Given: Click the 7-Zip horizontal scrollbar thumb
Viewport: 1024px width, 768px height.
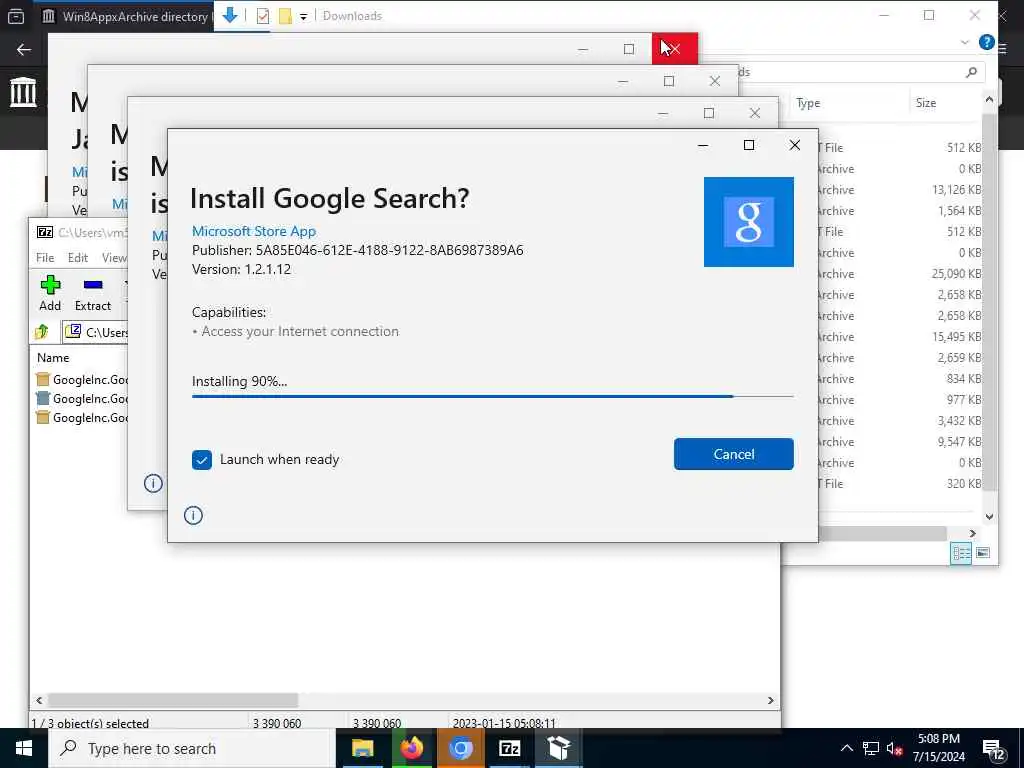Looking at the screenshot, I should 173,700.
